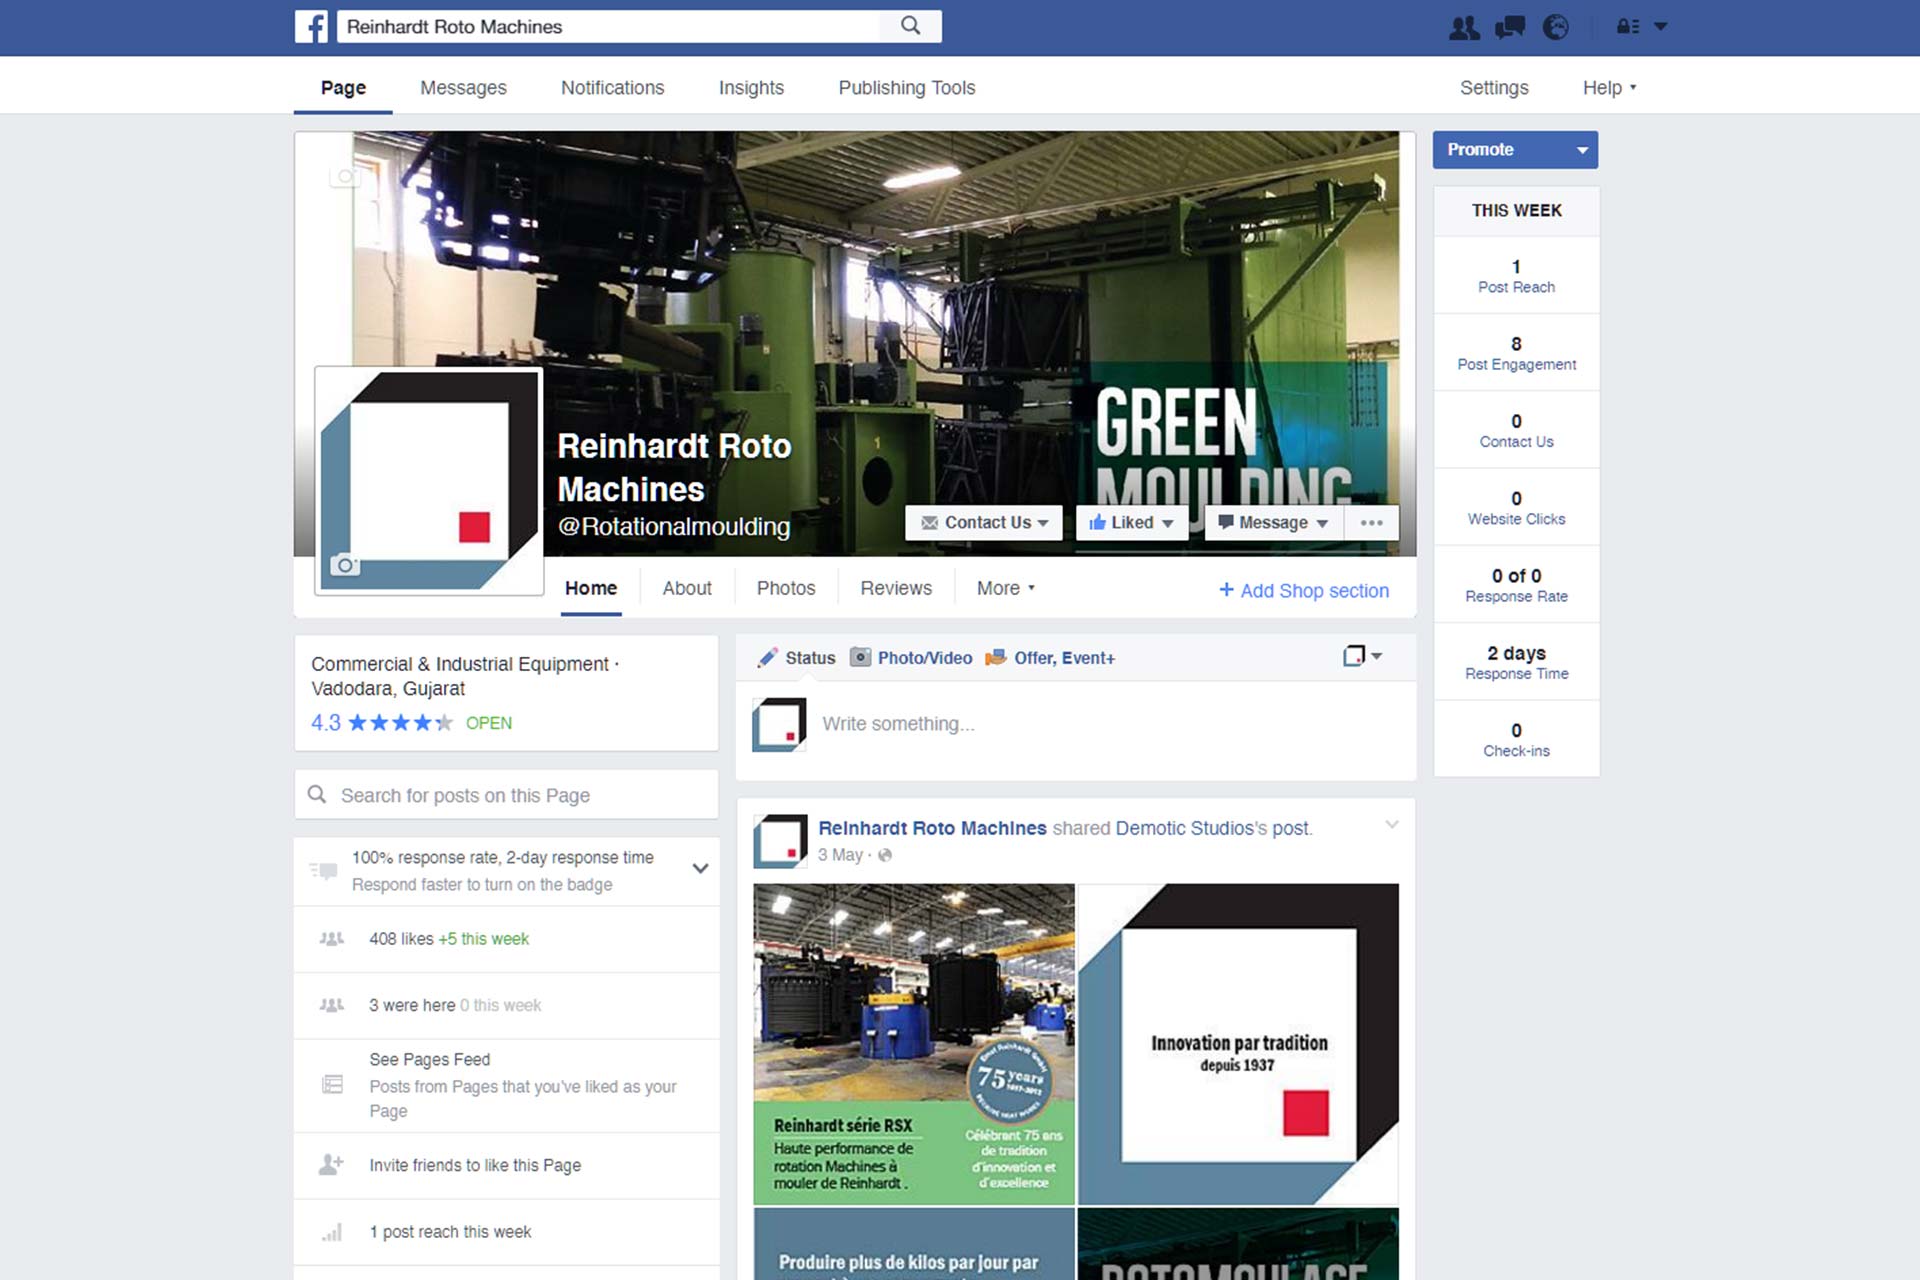This screenshot has width=1920, height=1280.
Task: Open the Contact Us button dropdown
Action: click(984, 523)
